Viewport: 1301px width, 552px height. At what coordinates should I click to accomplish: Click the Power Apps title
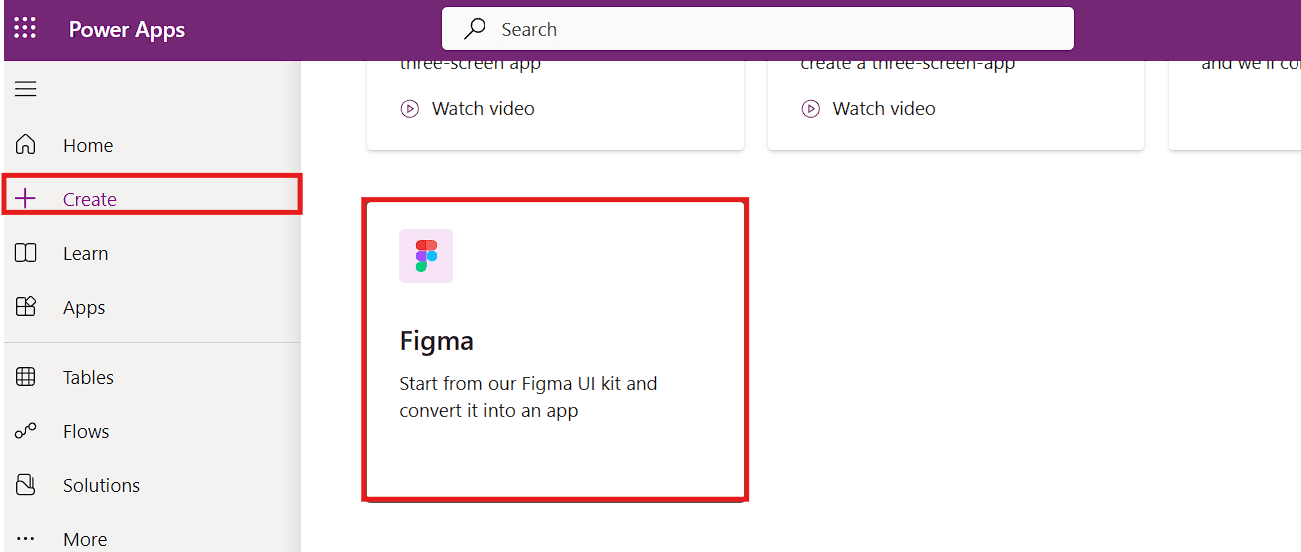click(x=127, y=29)
